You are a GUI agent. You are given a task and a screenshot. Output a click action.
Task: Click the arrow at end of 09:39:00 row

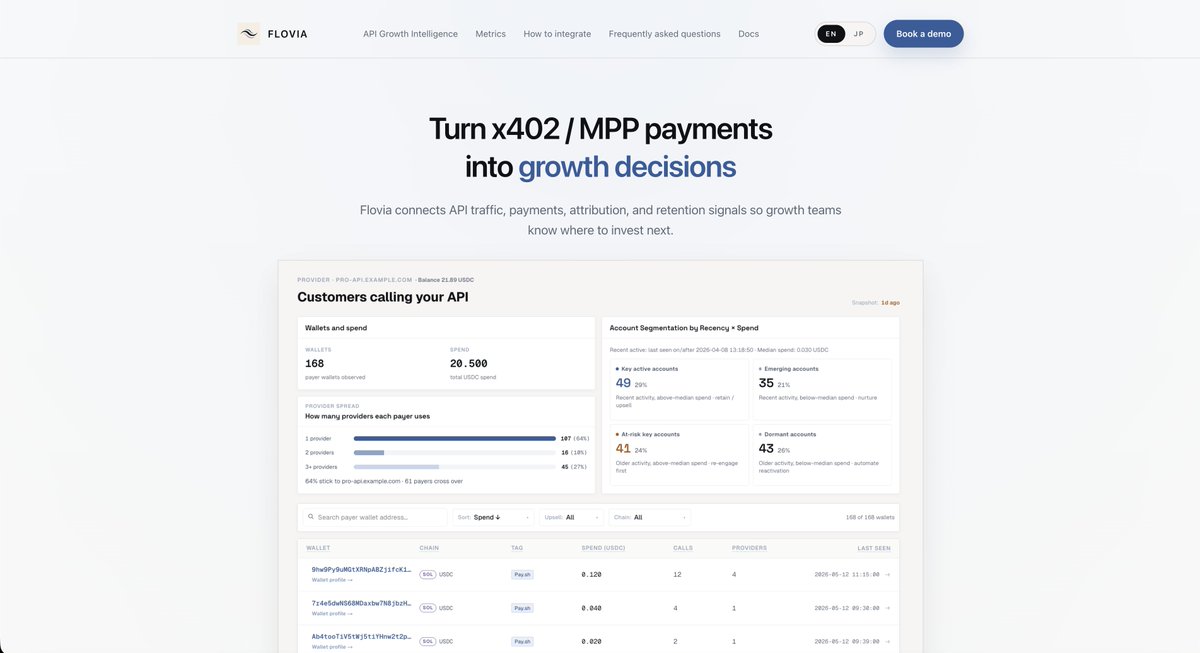(x=887, y=641)
